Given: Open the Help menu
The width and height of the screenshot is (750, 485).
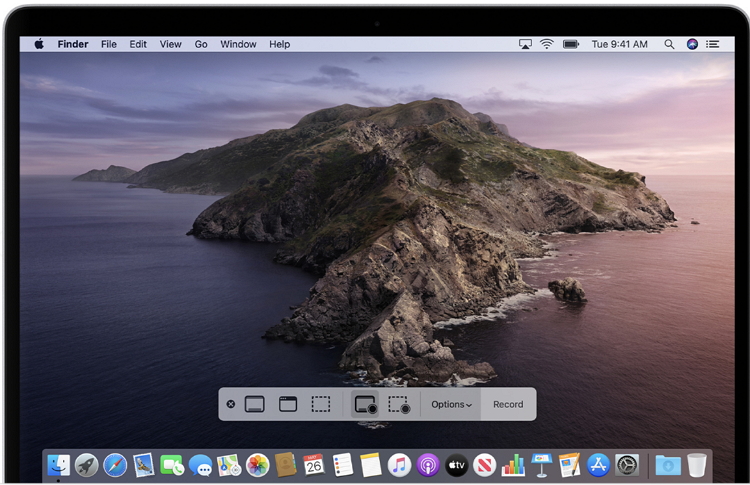Looking at the screenshot, I should point(279,44).
